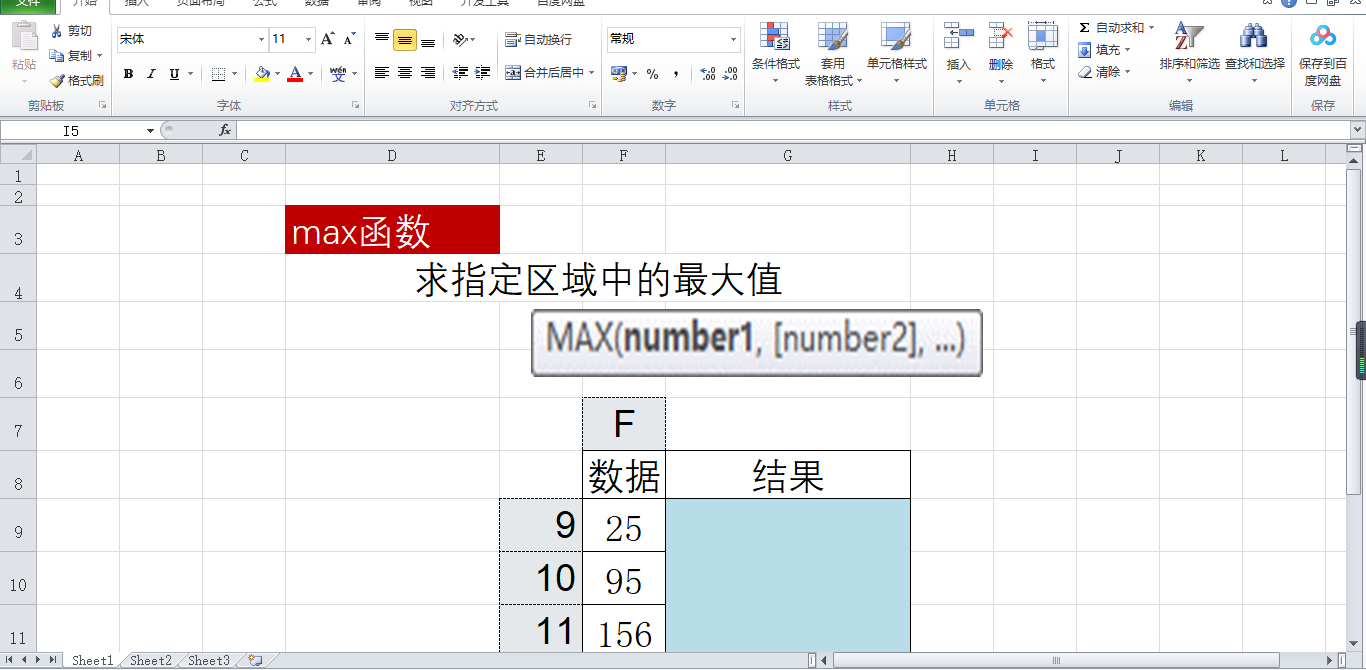
Task: Open the font size dropdown showing 11
Action: point(309,39)
